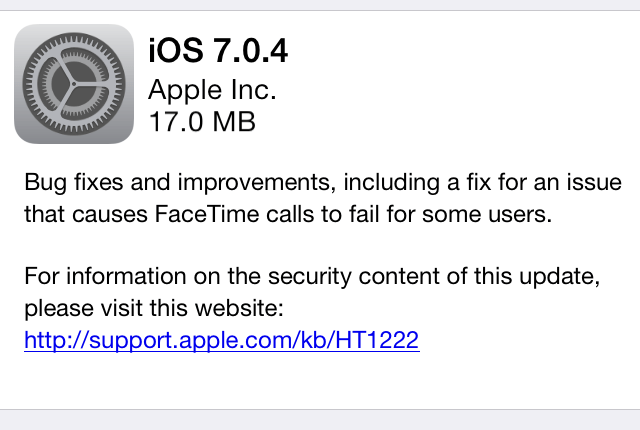Screen dimensions: 640x430
Task: Click the "17.0 MB" download size text
Action: (x=202, y=122)
